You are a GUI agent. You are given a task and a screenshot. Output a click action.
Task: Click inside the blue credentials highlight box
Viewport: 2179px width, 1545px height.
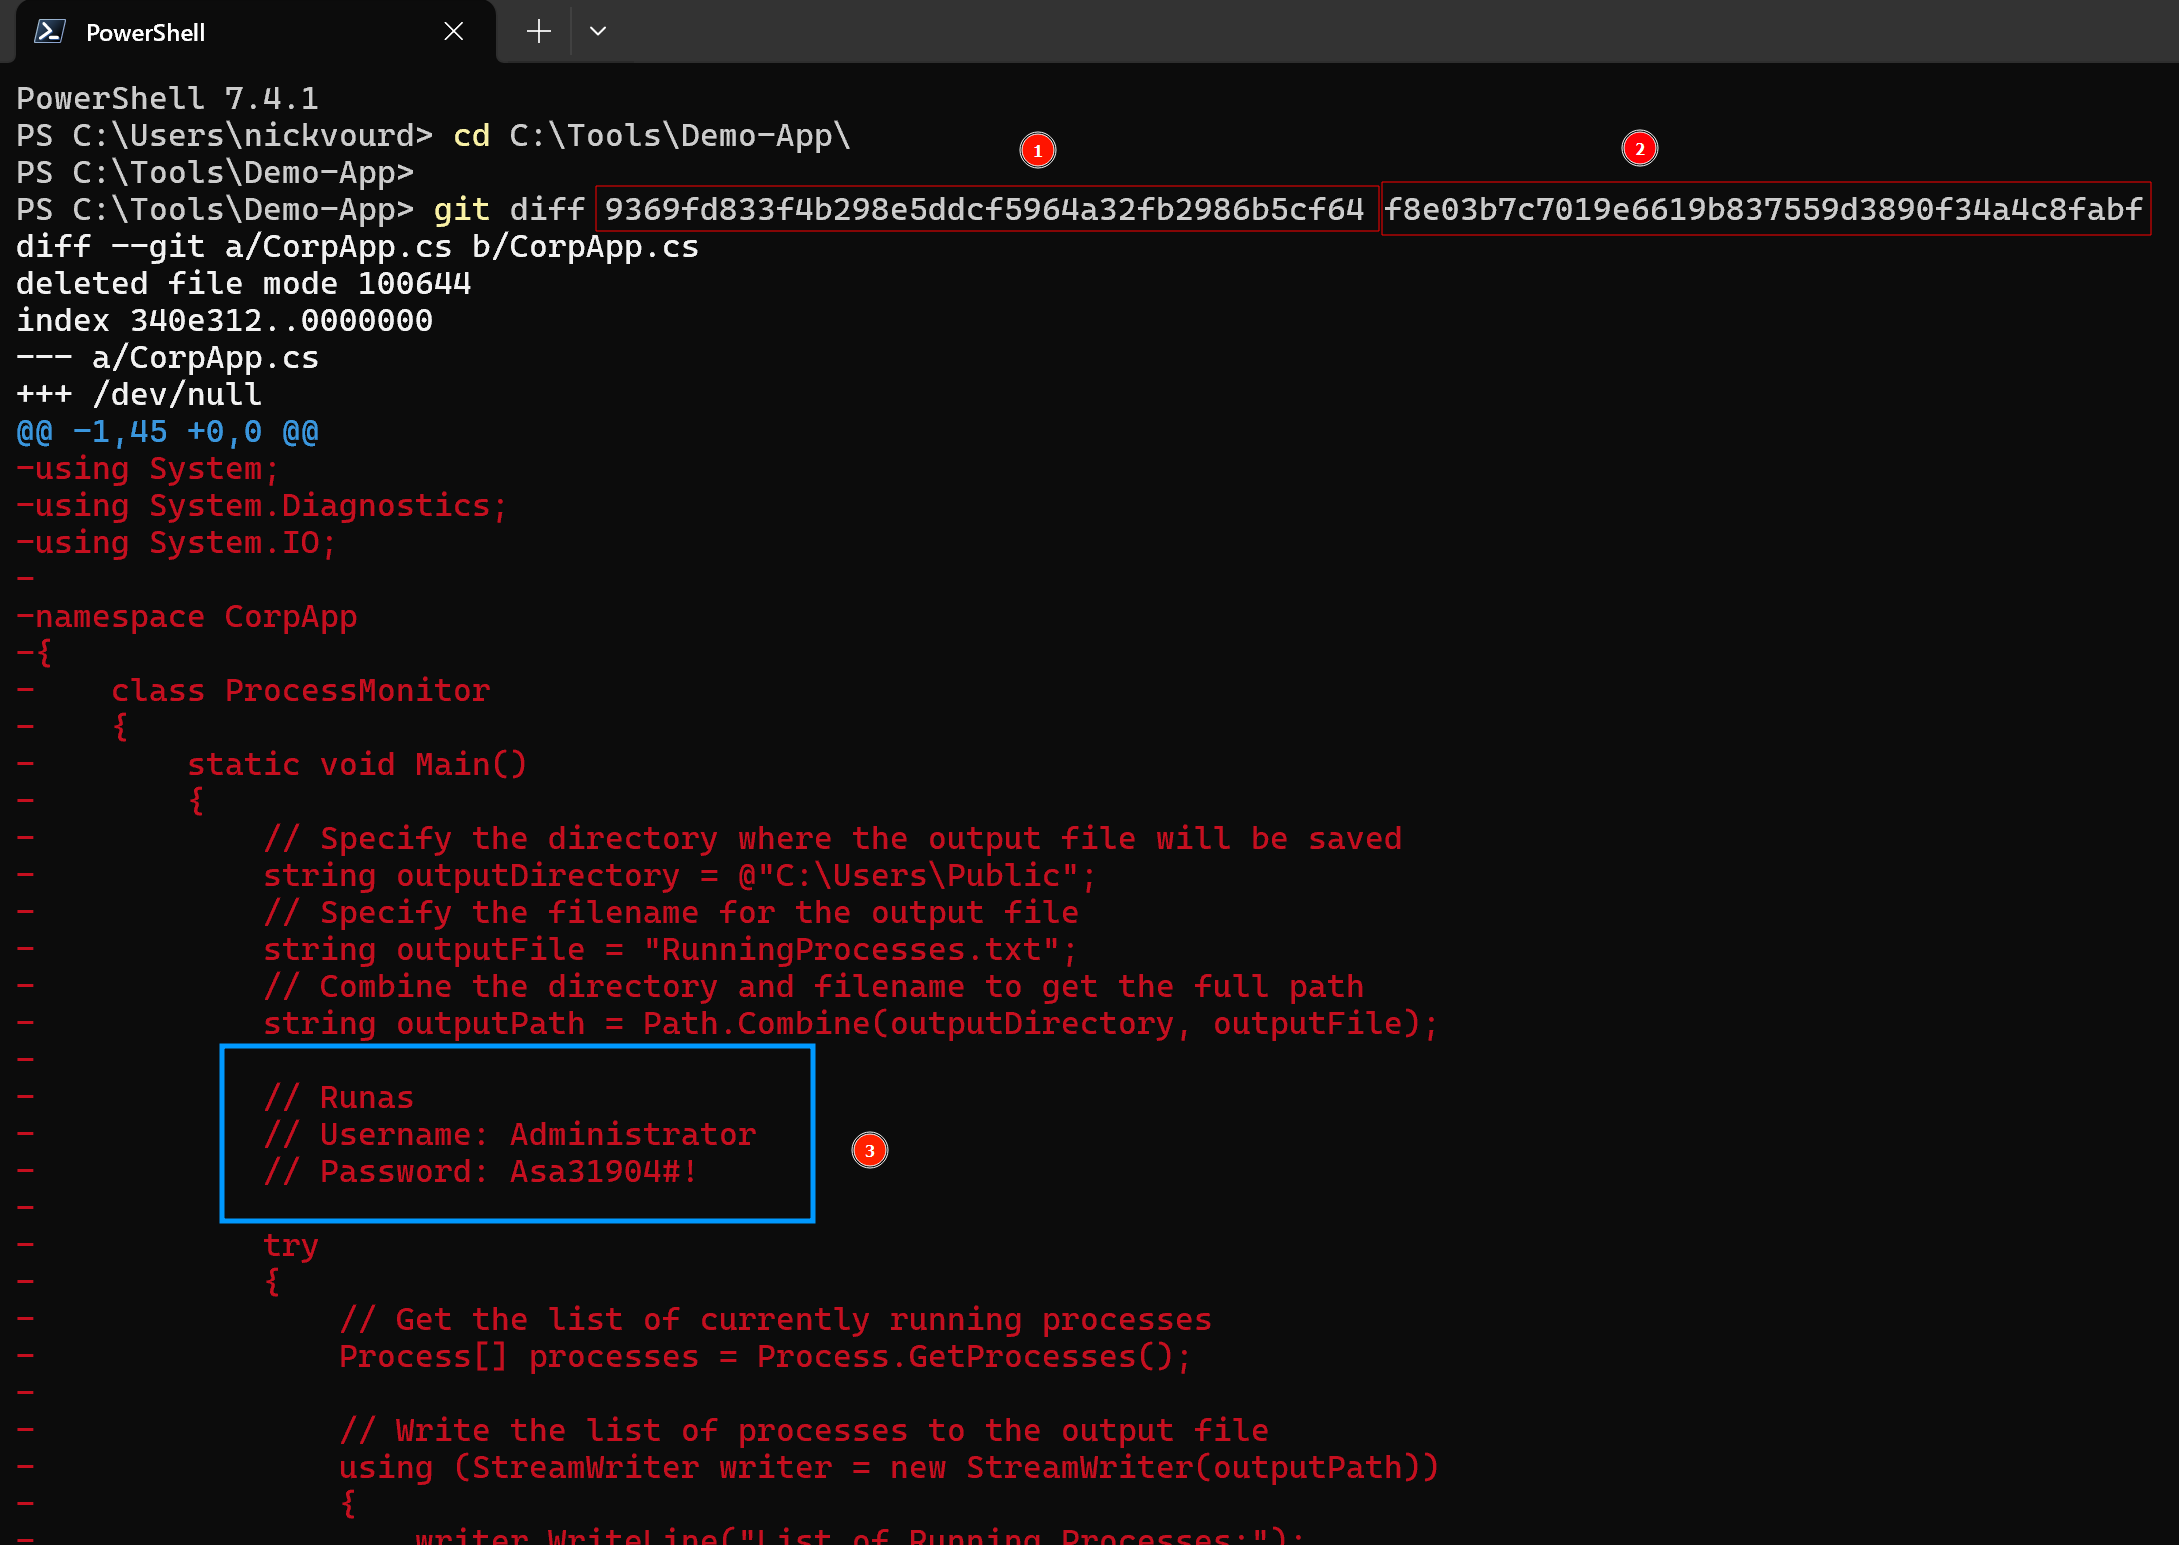point(516,1134)
